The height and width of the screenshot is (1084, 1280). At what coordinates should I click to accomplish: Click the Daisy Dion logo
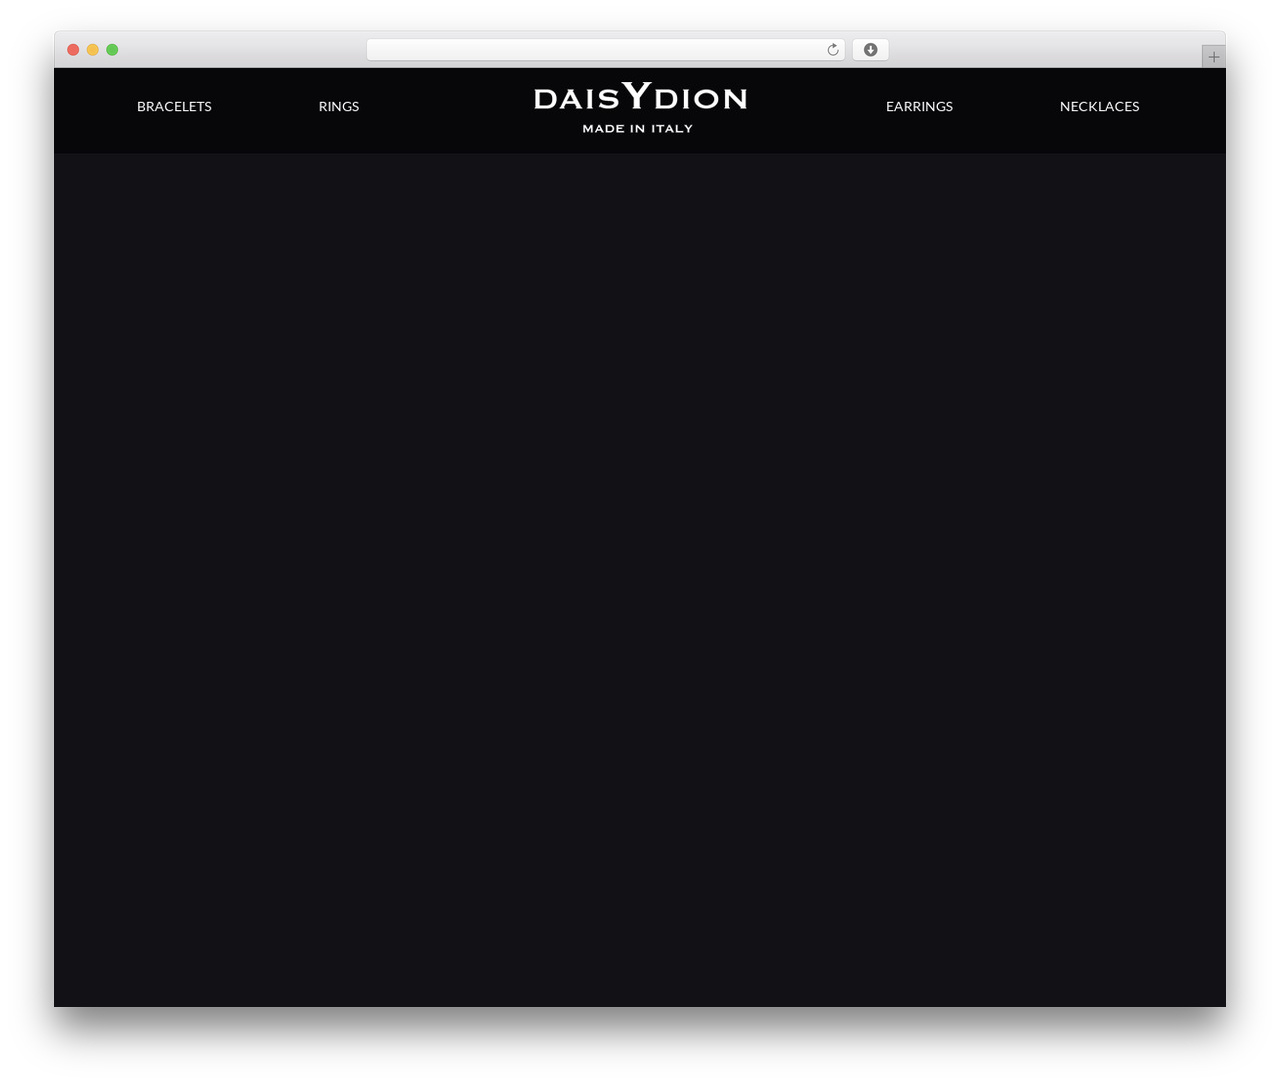pos(640,108)
